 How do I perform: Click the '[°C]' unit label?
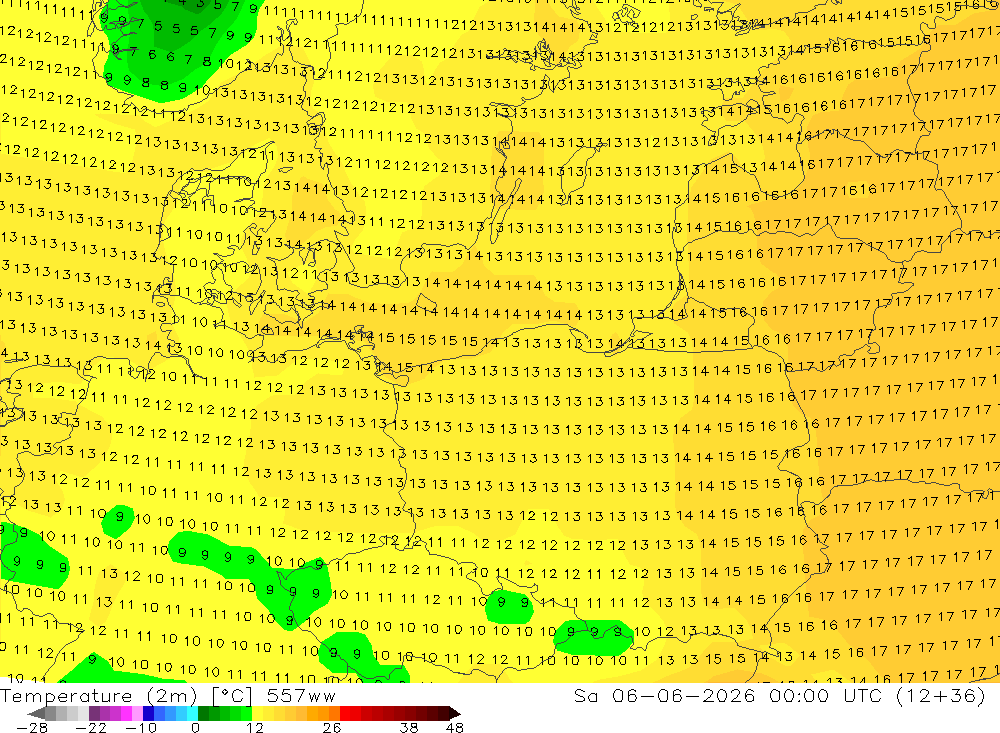[232, 696]
